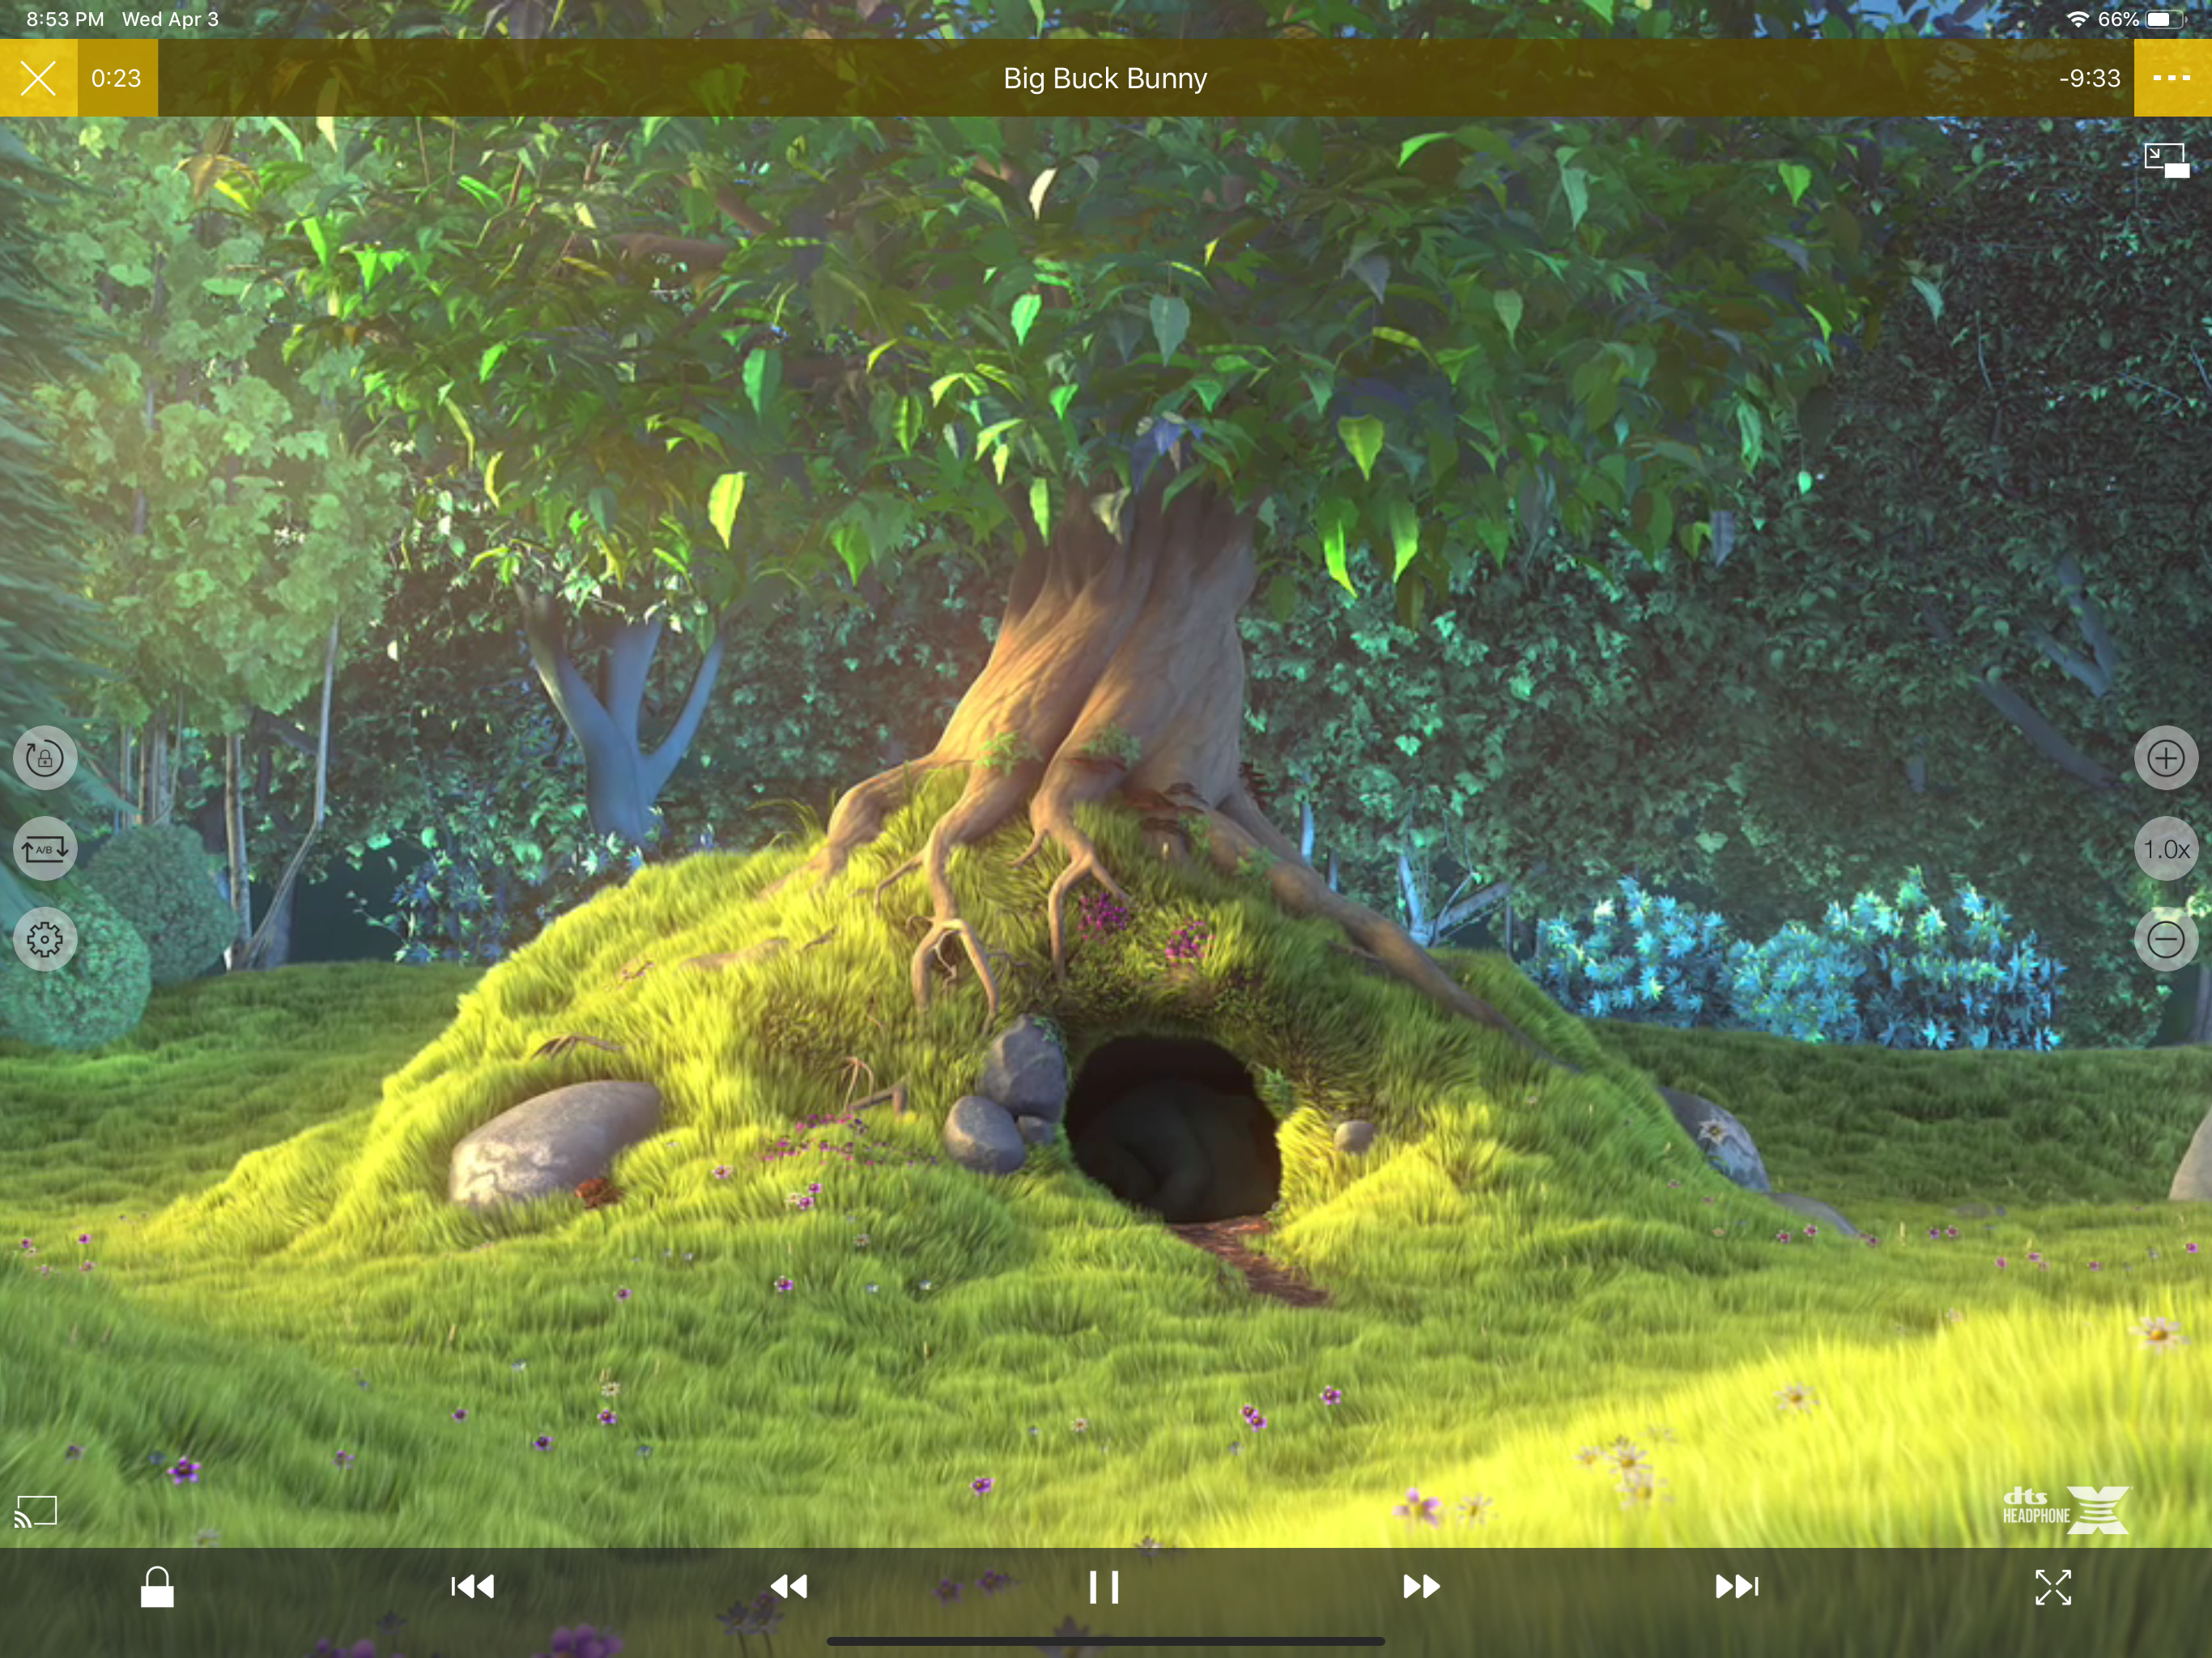Enable A/B repeat loop
This screenshot has width=2212, height=1658.
click(44, 849)
